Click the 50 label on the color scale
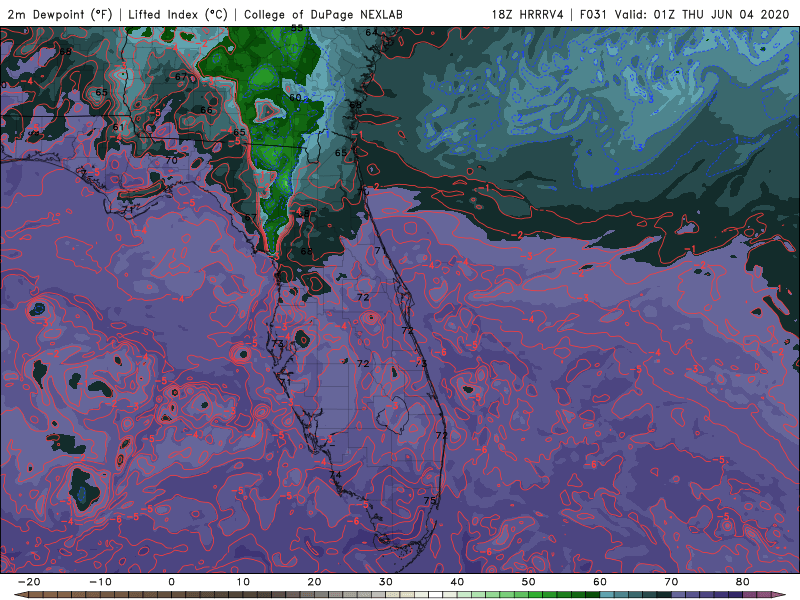800x600 pixels. pyautogui.click(x=529, y=582)
